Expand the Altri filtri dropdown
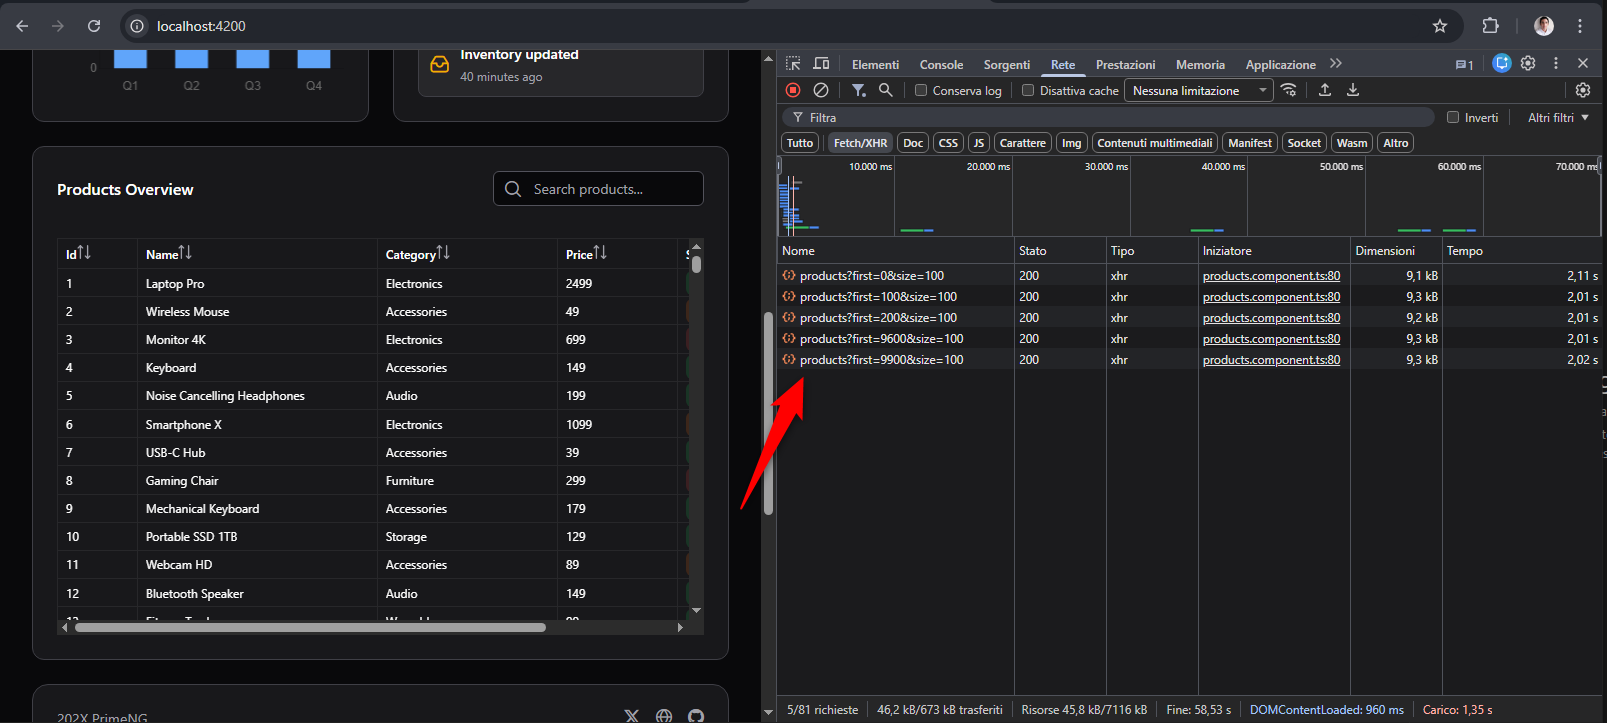1607x723 pixels. click(1558, 117)
